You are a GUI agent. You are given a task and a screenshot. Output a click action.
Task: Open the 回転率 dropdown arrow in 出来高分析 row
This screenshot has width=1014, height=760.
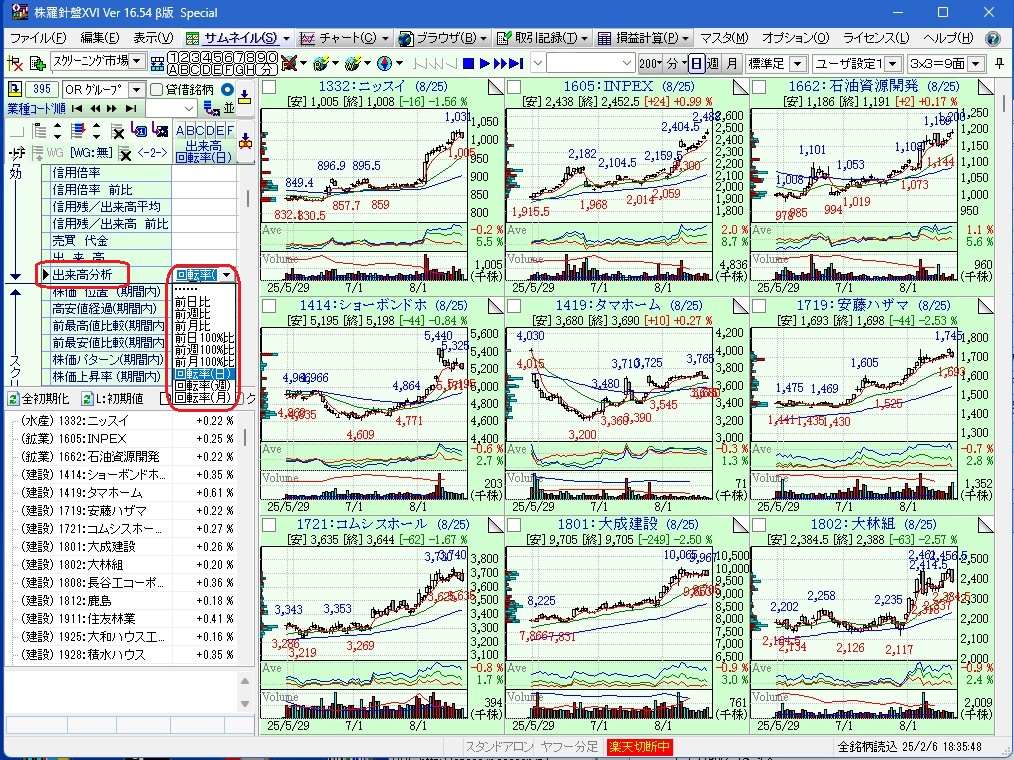pyautogui.click(x=226, y=275)
